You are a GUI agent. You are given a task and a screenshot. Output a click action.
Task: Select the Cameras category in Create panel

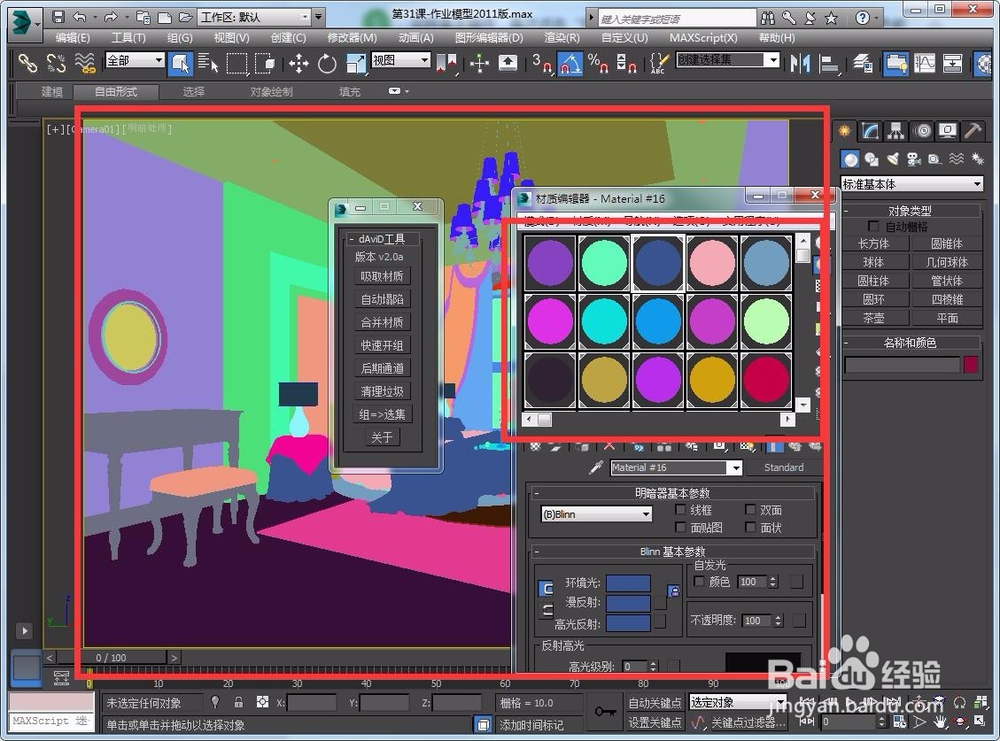click(x=913, y=159)
